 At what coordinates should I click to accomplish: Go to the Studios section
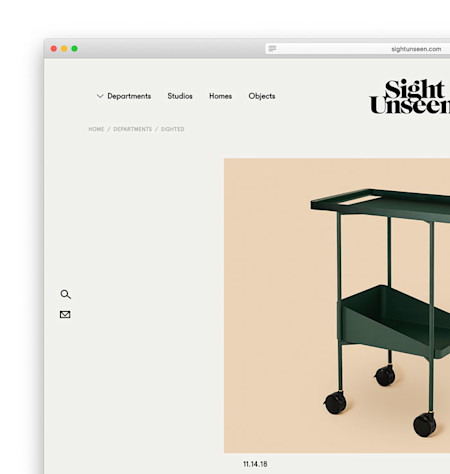180,96
